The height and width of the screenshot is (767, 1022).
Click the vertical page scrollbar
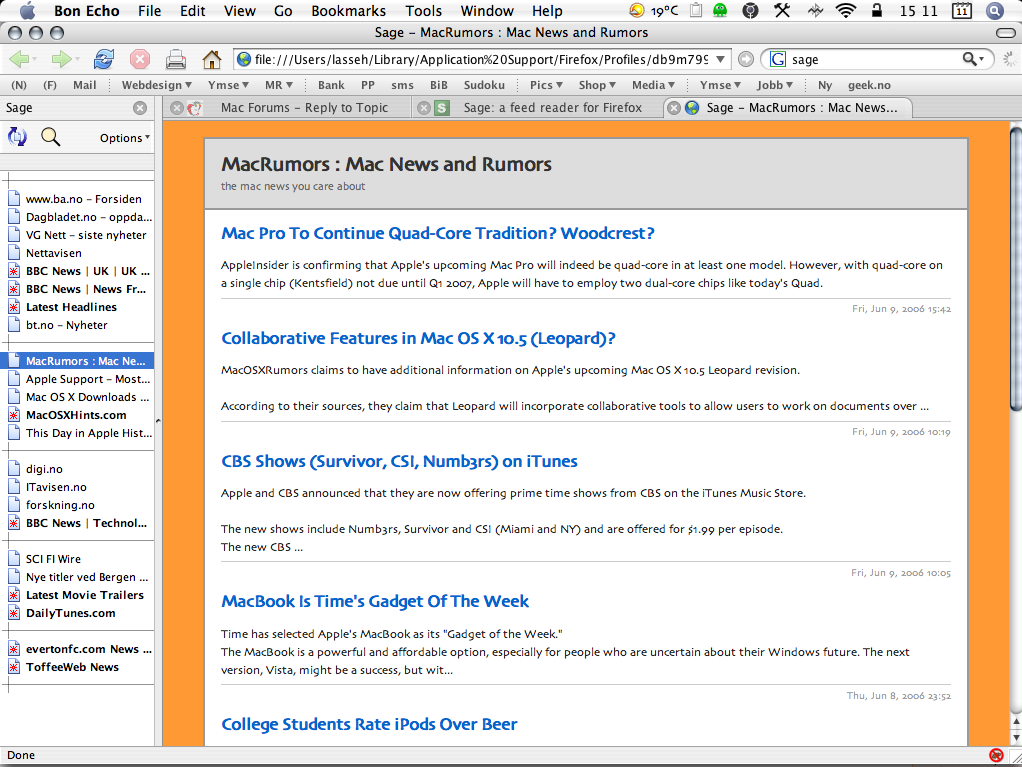coord(1015,270)
